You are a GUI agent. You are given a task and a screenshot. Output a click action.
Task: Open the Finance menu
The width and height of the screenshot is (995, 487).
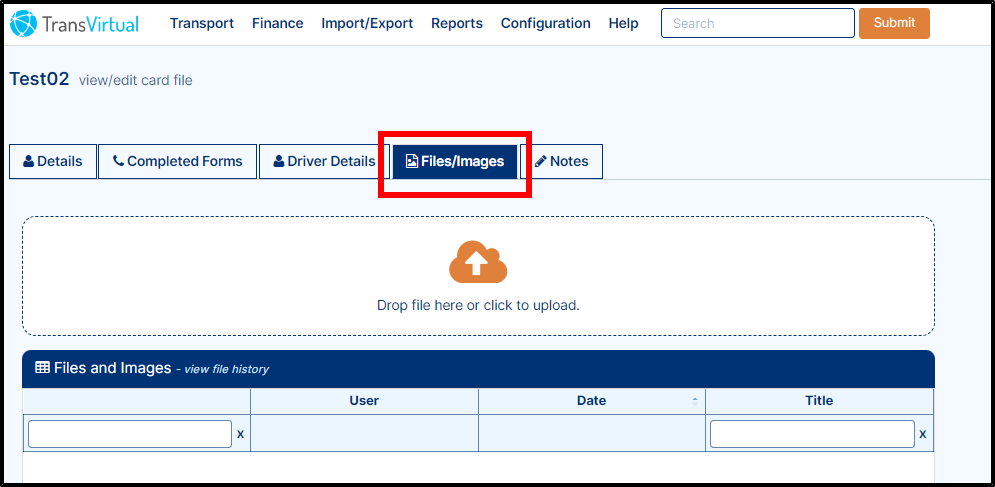tap(277, 23)
